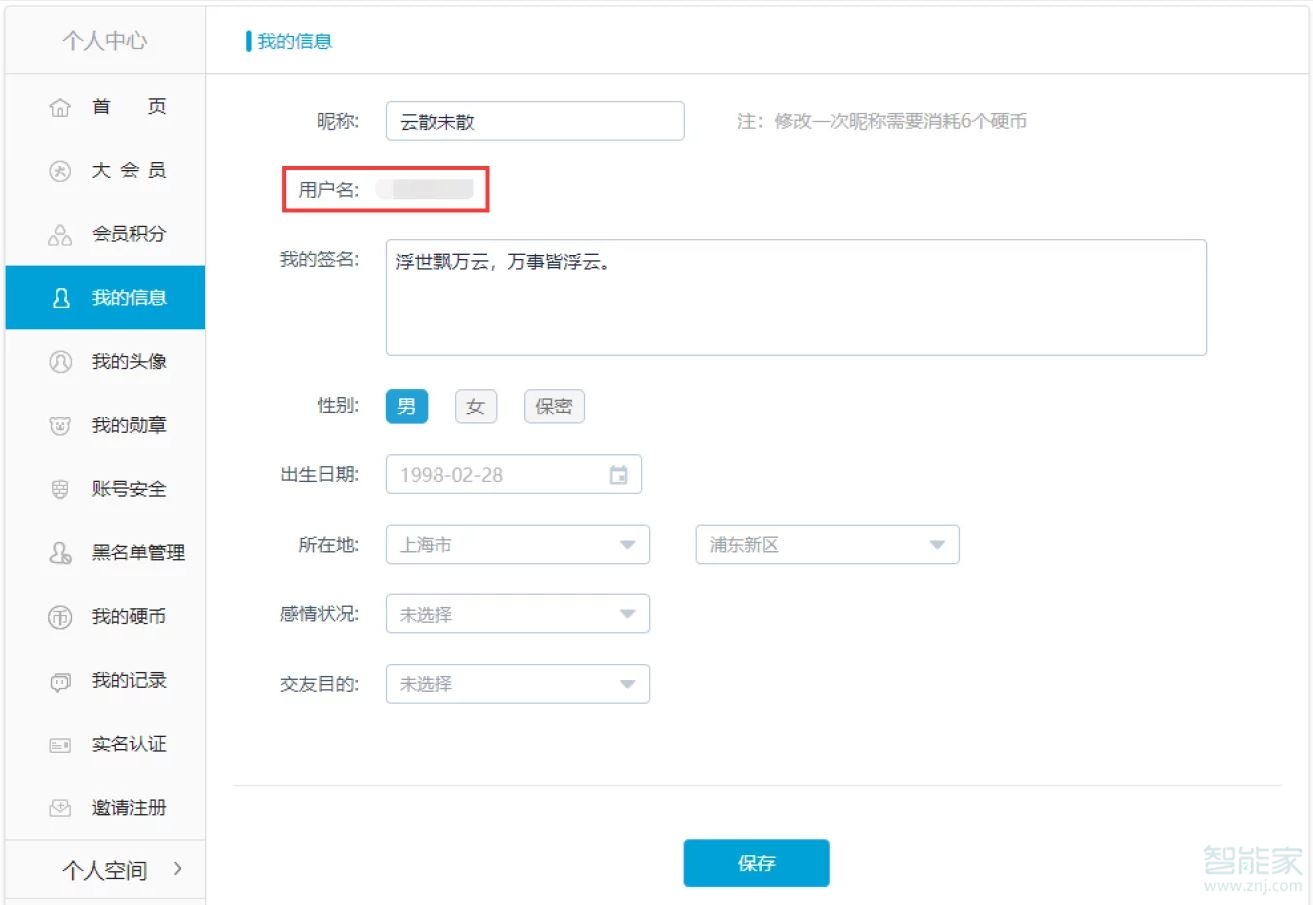Select gender 女

[476, 406]
